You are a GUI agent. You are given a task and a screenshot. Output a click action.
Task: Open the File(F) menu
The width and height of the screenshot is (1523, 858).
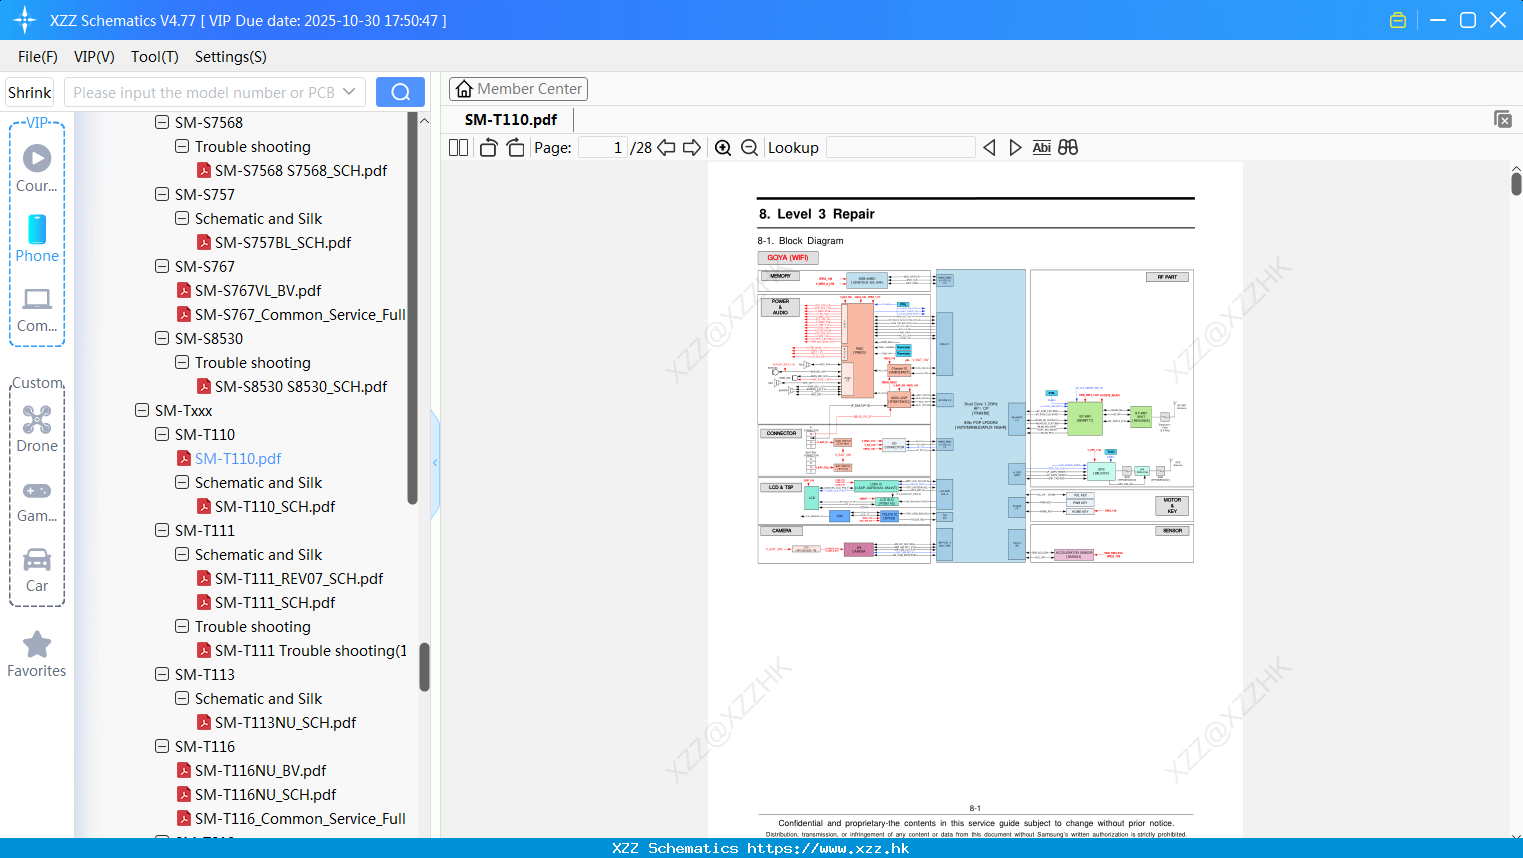click(x=38, y=57)
